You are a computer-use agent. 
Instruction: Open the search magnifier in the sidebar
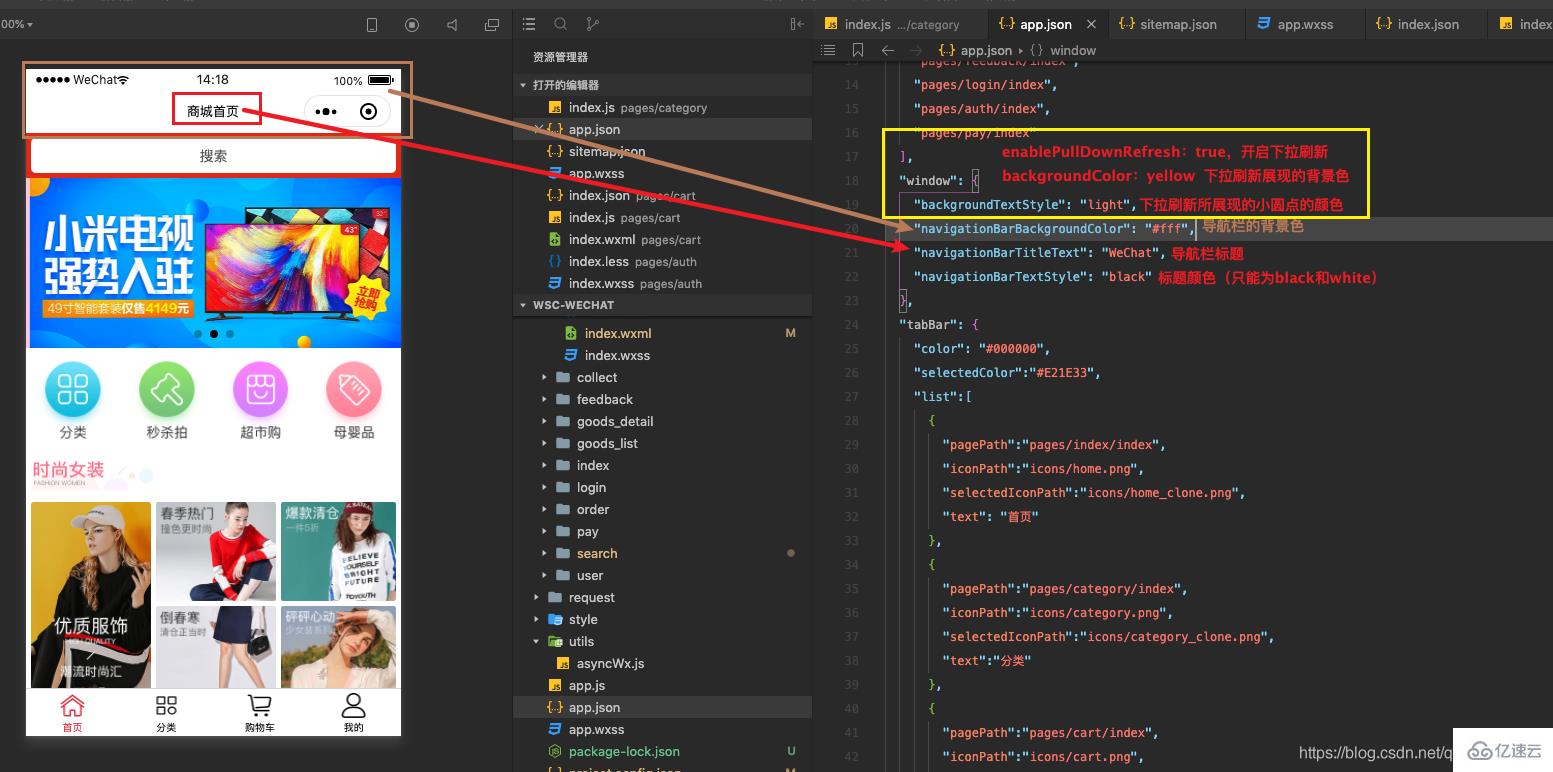[561, 24]
